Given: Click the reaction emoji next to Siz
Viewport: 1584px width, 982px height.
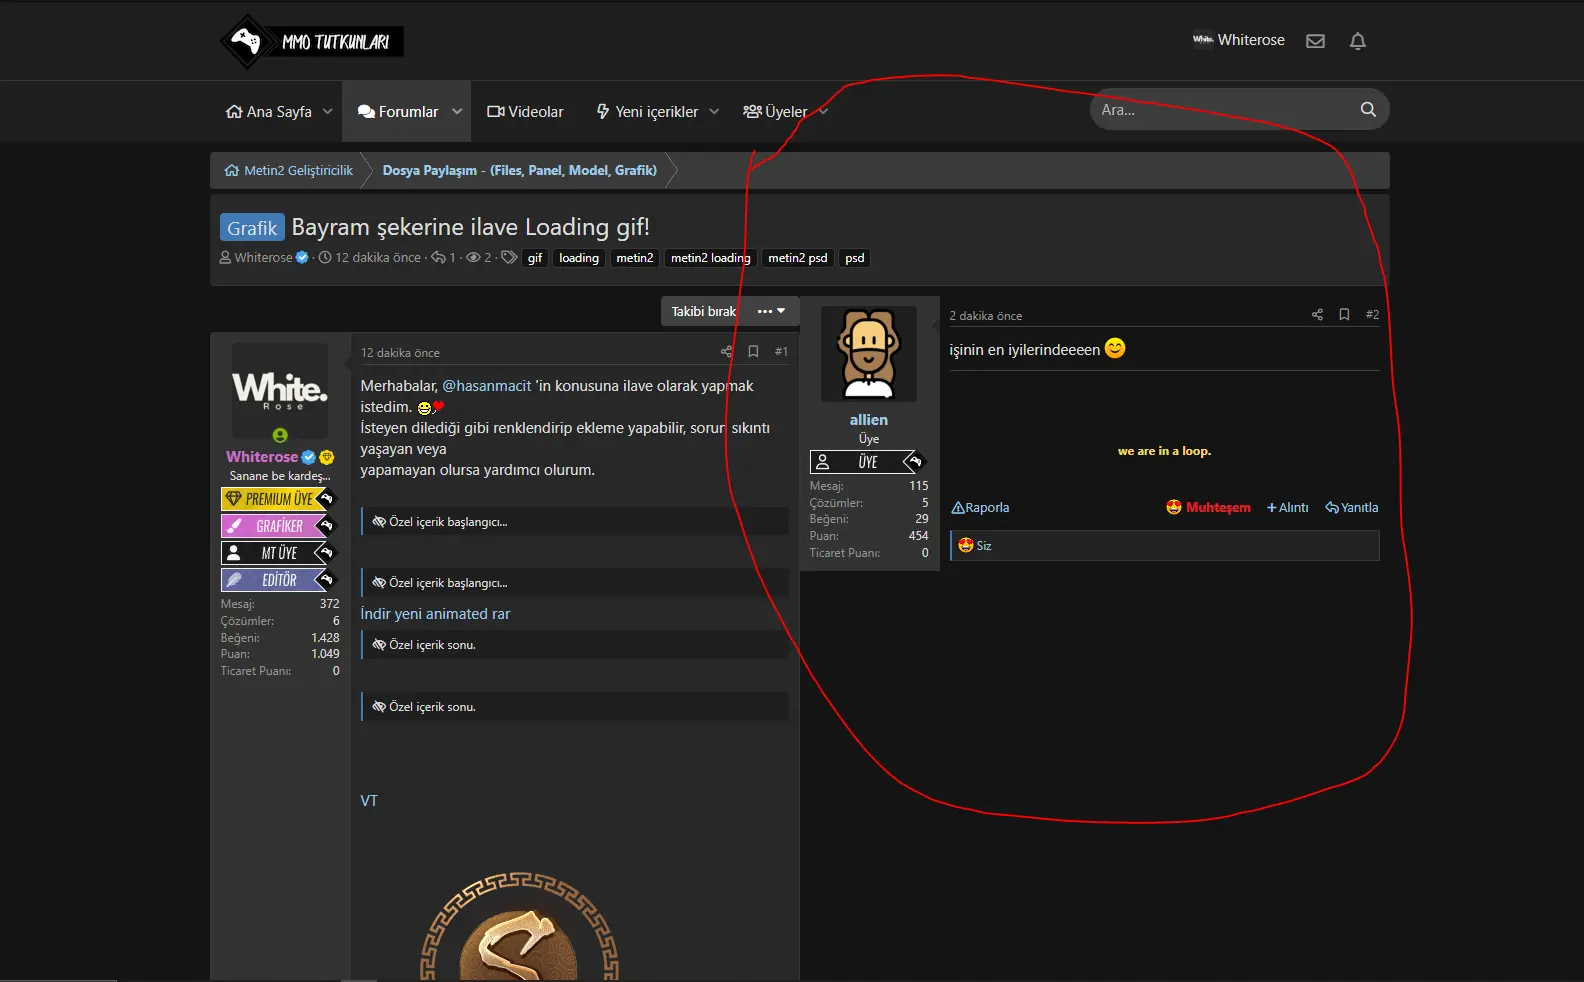Looking at the screenshot, I should [966, 545].
